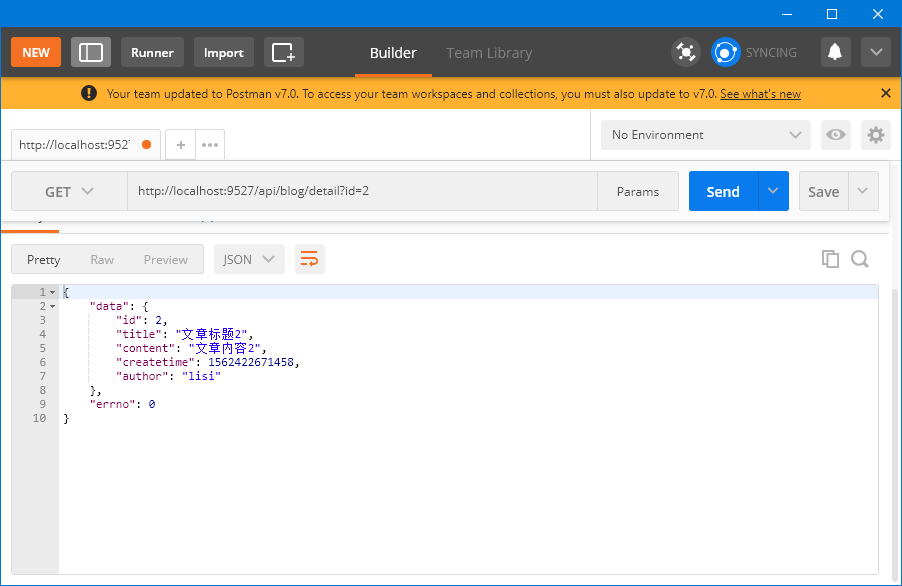The image size is (902, 586).
Task: Click the content value "文章内容2"
Action: pos(225,348)
